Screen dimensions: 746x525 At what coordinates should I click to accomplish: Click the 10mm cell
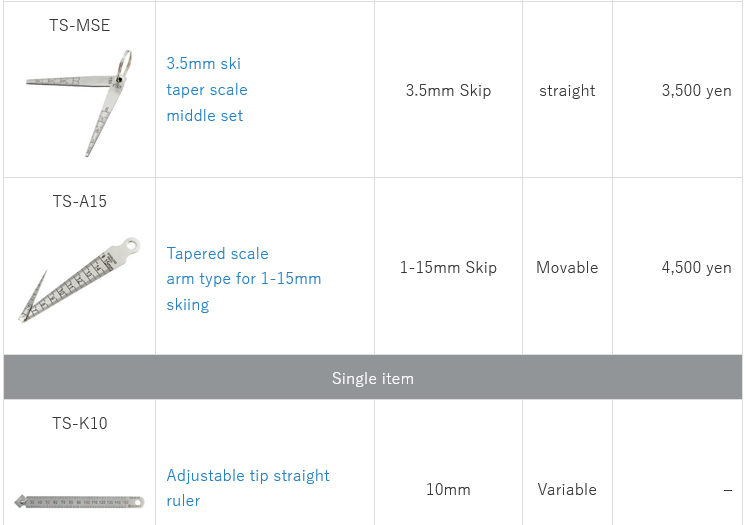448,489
